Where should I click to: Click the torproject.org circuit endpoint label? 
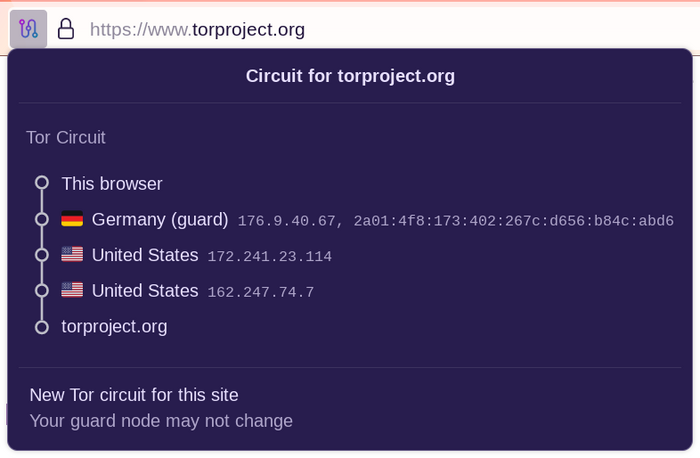click(x=114, y=327)
